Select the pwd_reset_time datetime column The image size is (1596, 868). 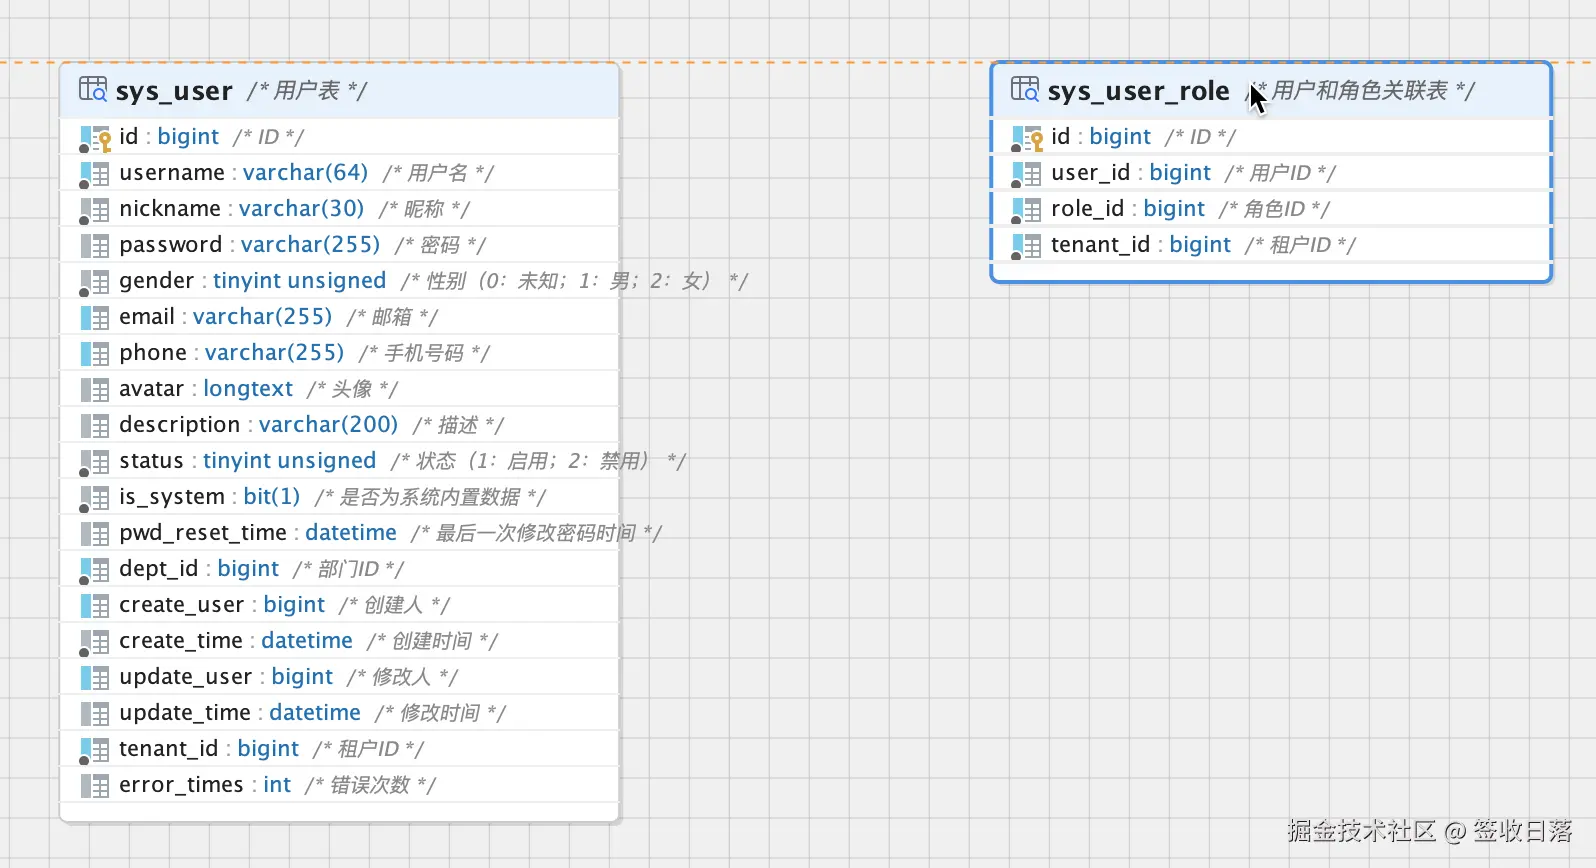(x=339, y=533)
